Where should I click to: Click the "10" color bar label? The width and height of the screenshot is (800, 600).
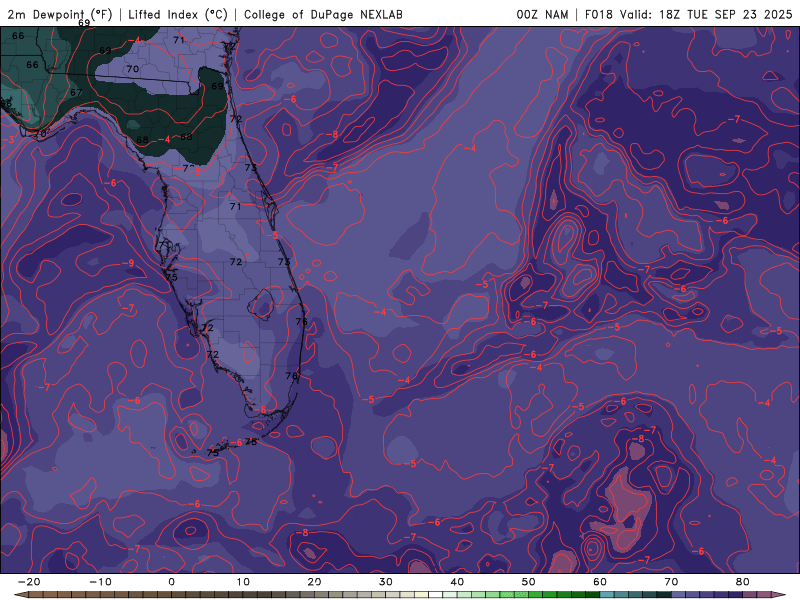(x=243, y=582)
